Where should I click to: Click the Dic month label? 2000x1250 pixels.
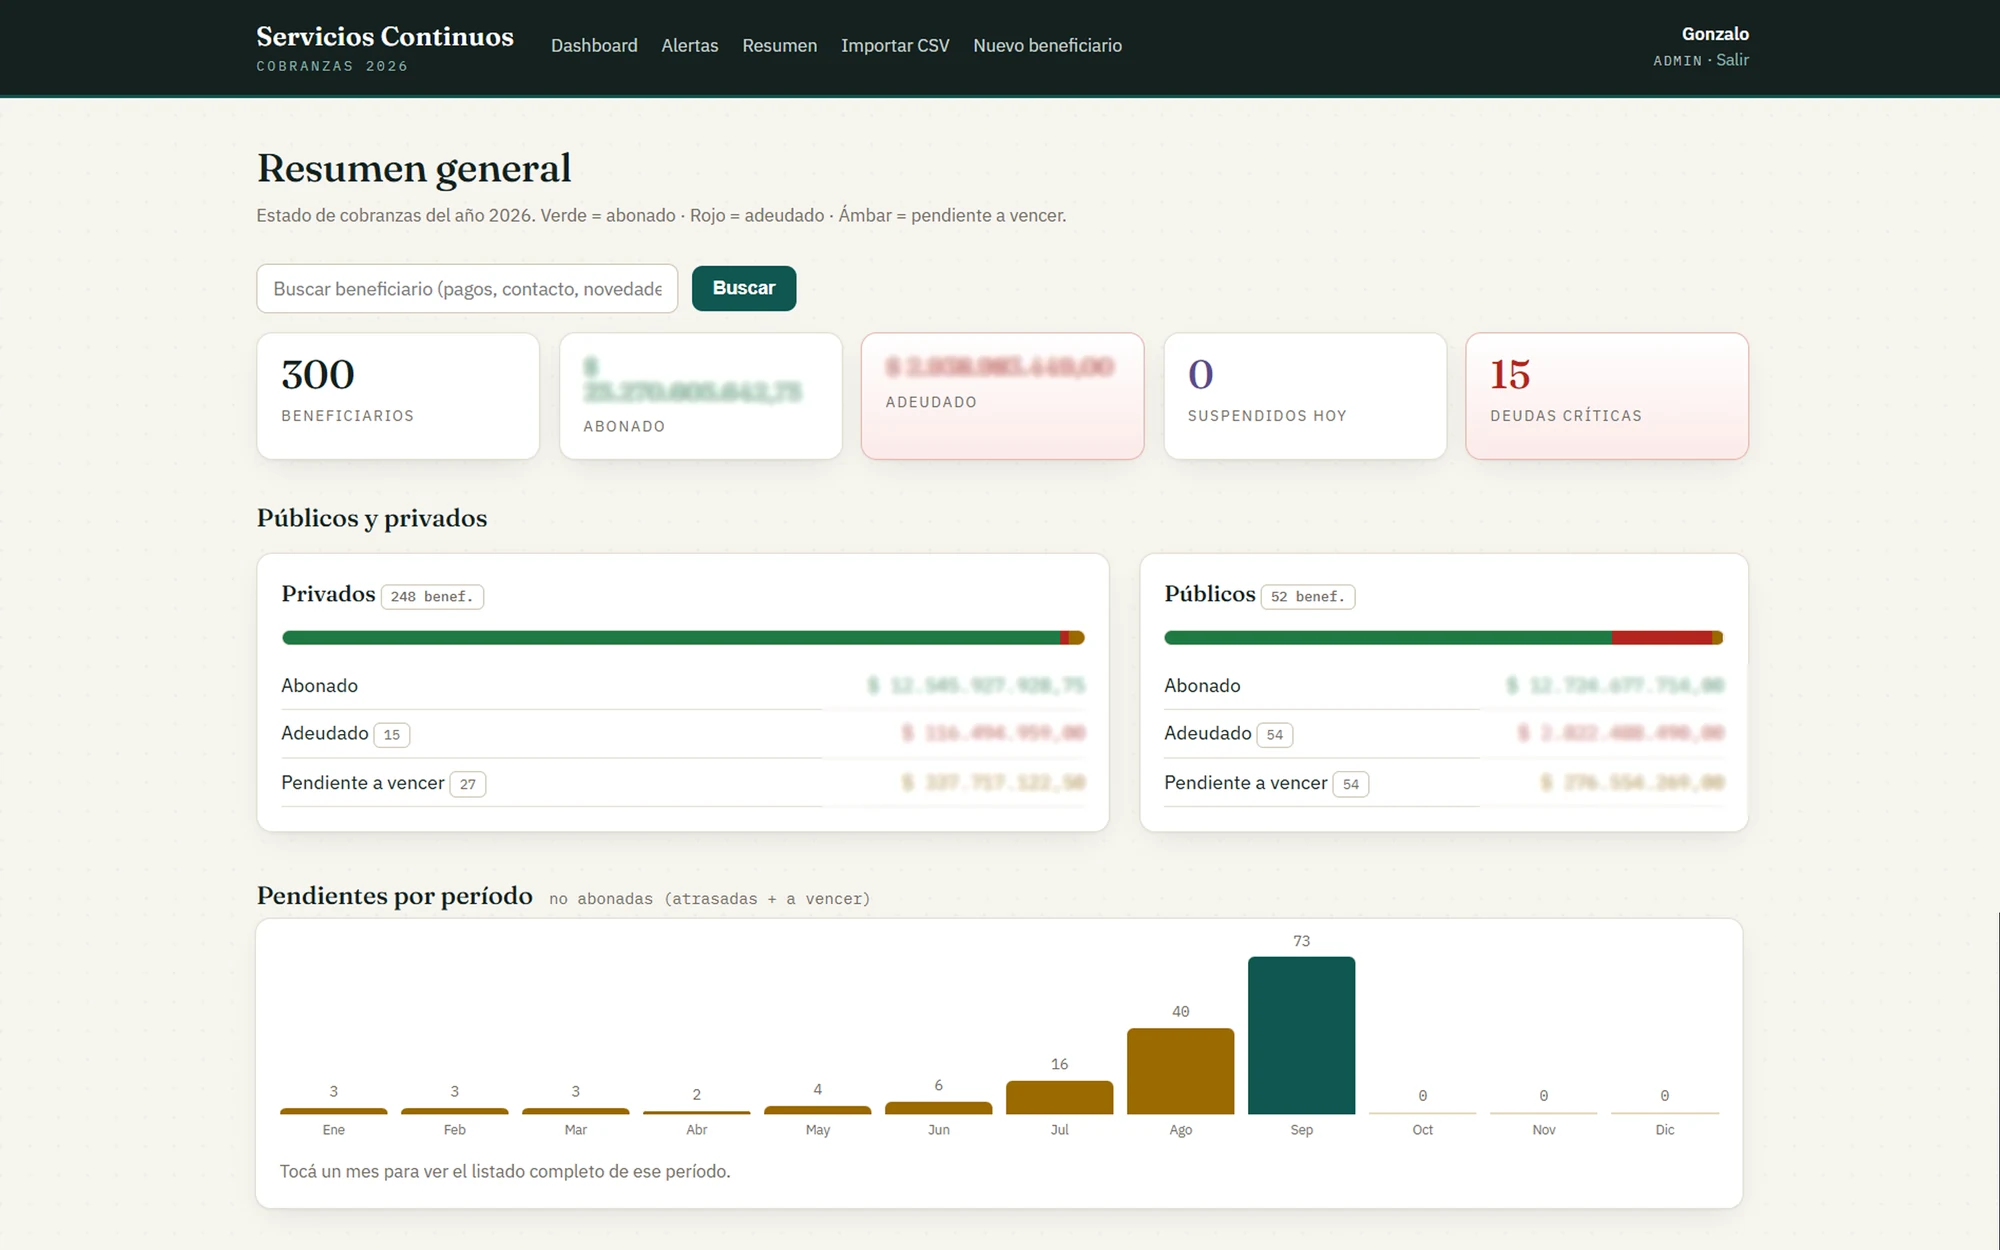(x=1665, y=1130)
